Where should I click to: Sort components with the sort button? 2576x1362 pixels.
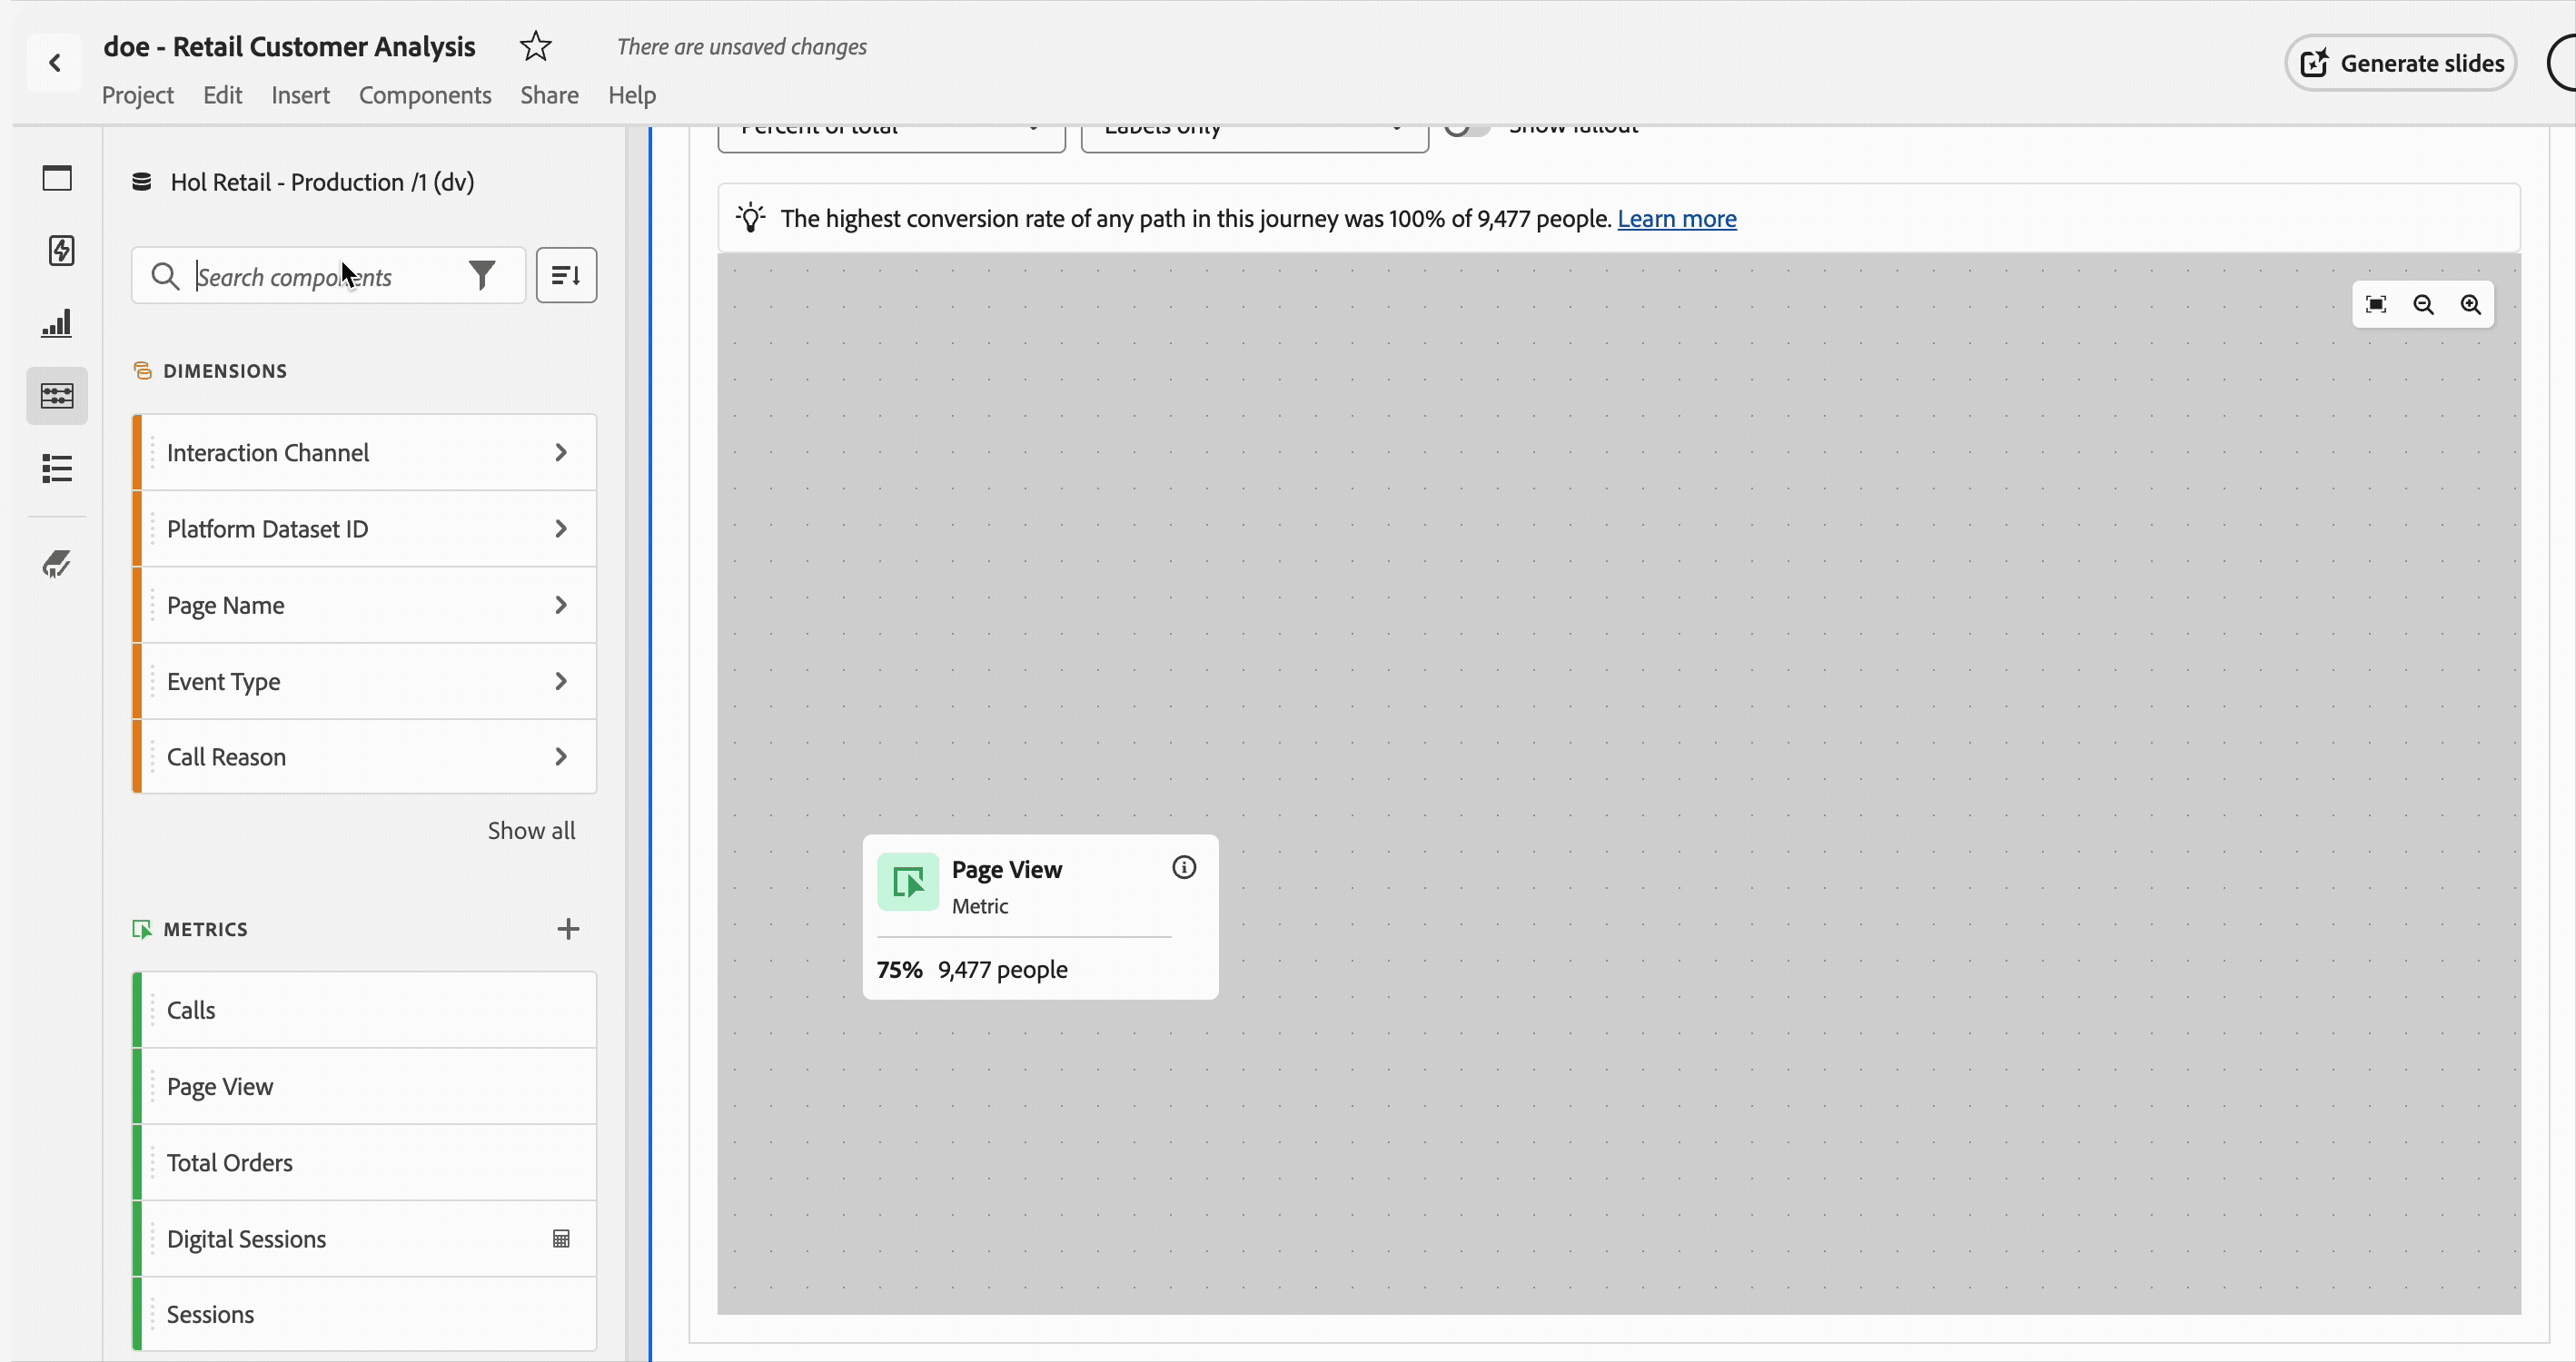(566, 275)
